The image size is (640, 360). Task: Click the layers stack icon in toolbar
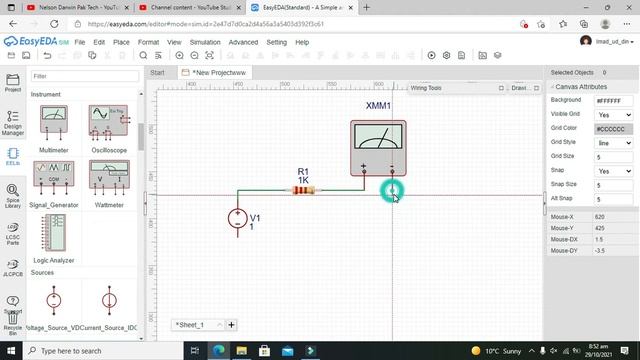coord(498,55)
